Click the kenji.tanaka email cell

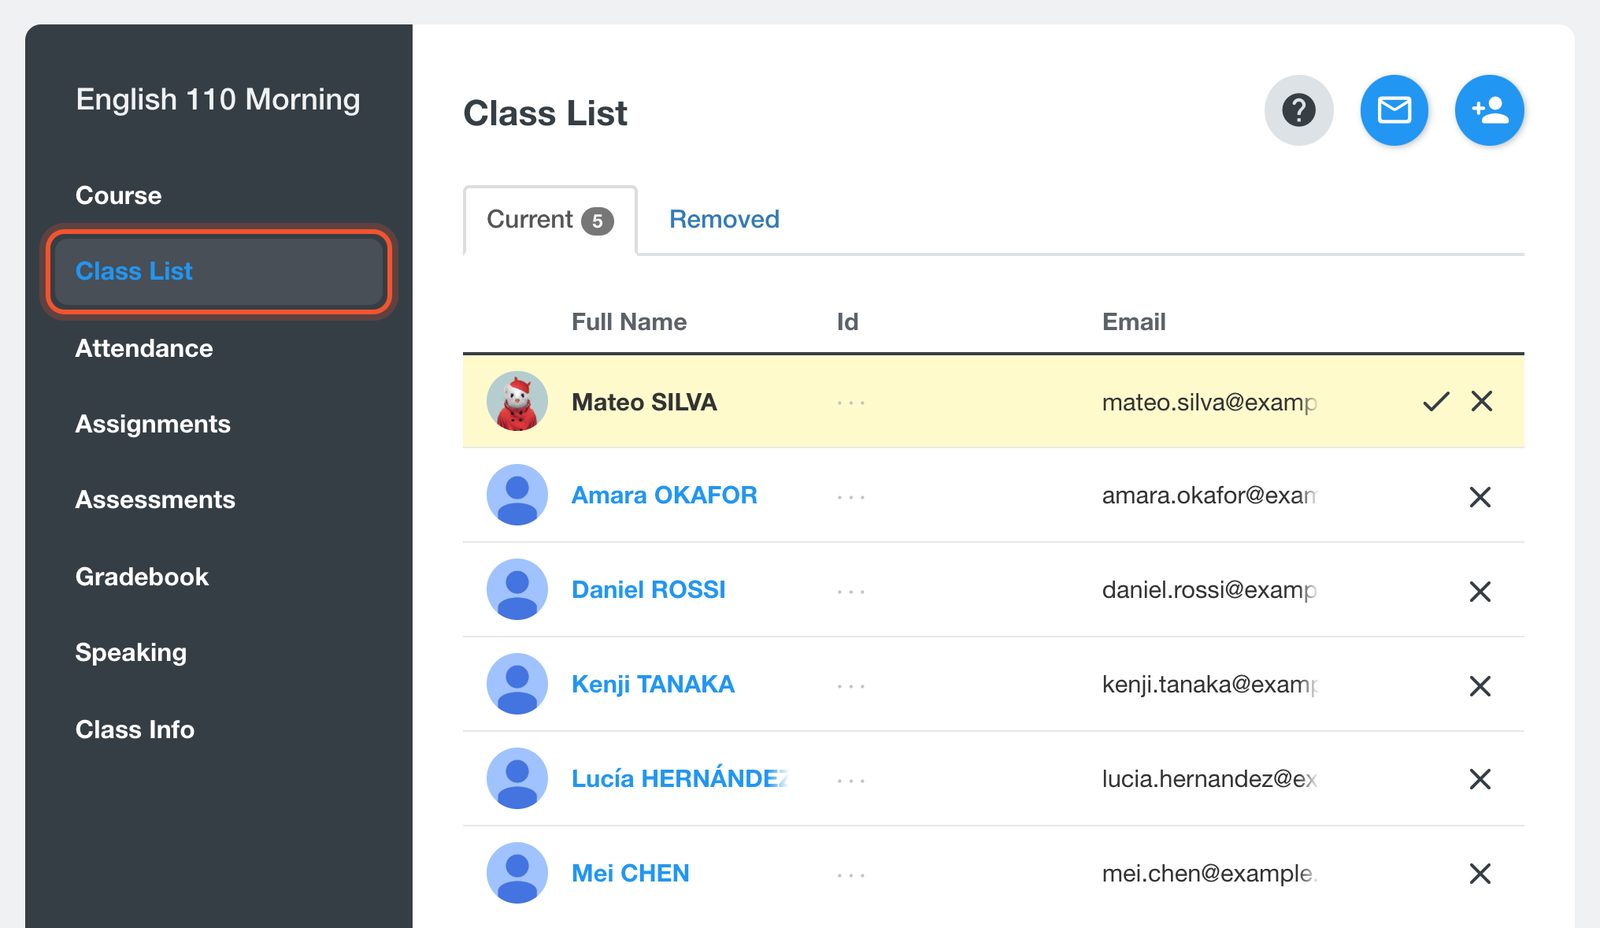coord(1209,684)
